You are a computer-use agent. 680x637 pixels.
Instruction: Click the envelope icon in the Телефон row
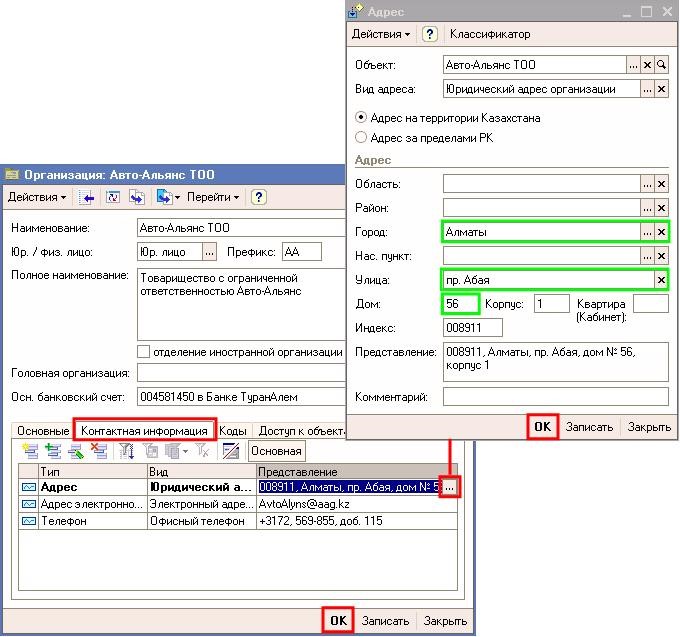(28, 521)
